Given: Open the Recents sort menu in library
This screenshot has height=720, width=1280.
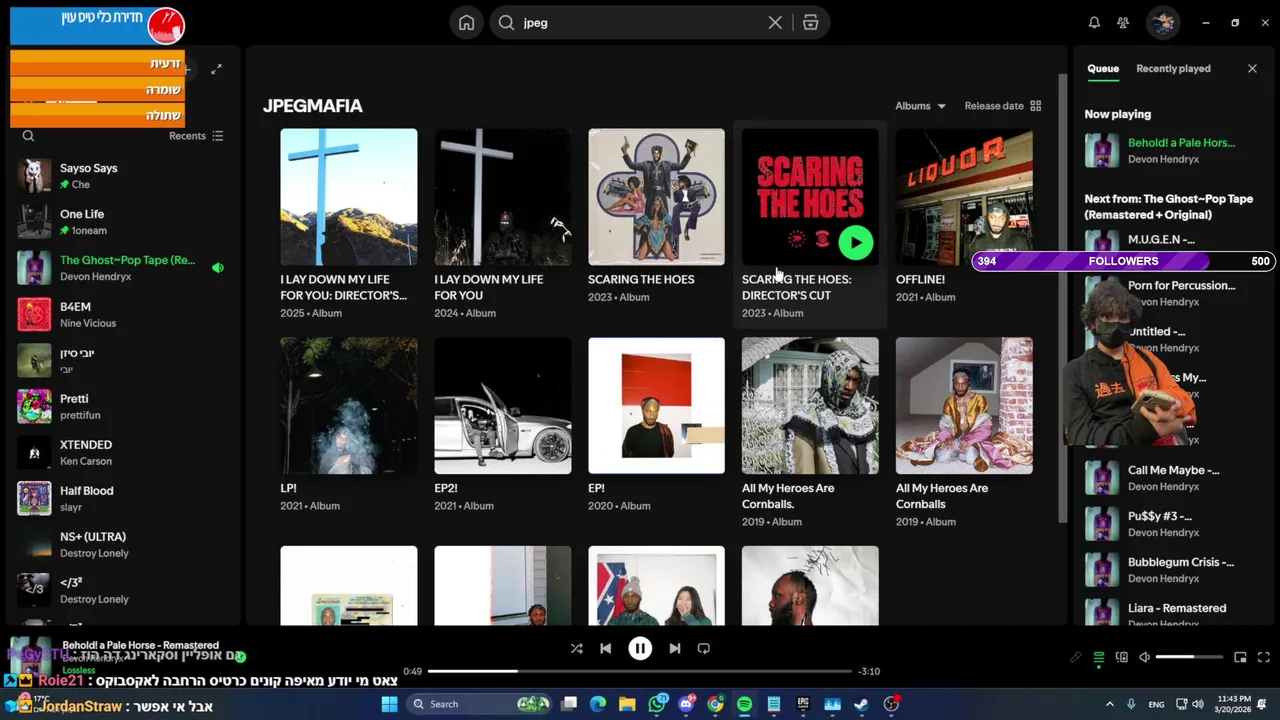Looking at the screenshot, I should [196, 136].
